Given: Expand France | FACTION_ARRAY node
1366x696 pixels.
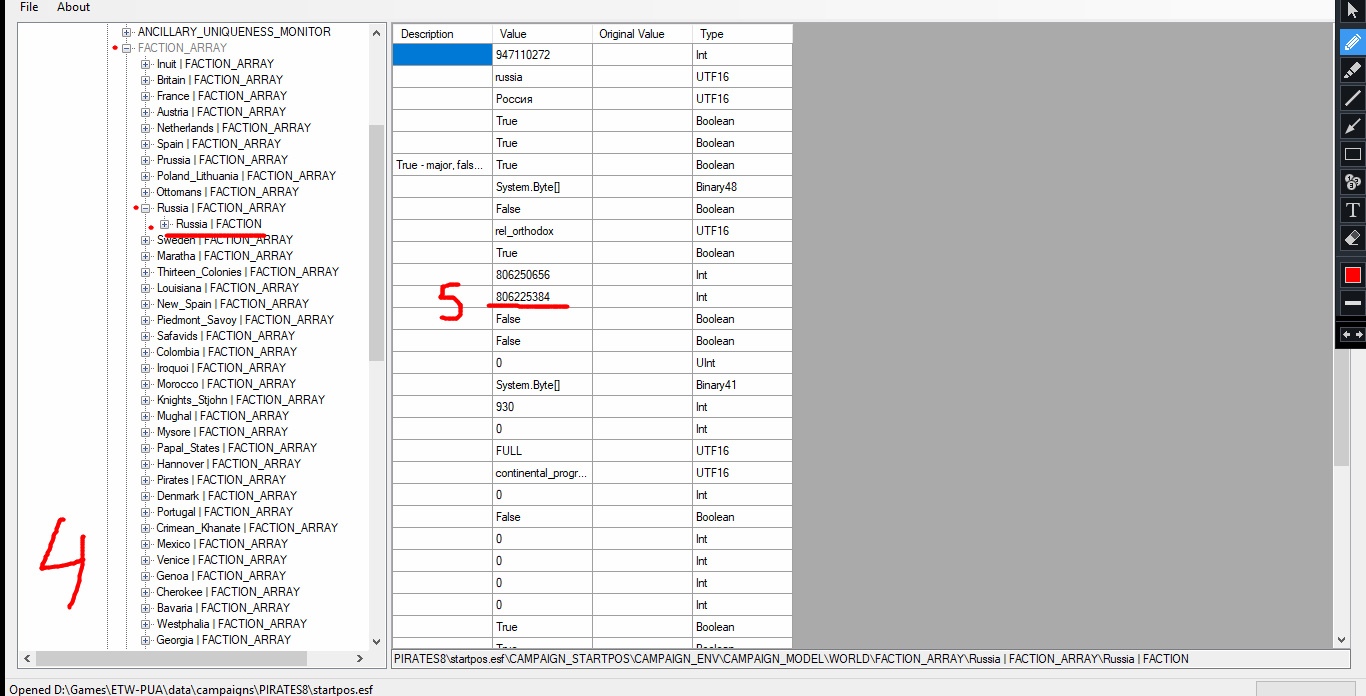Looking at the screenshot, I should point(146,96).
